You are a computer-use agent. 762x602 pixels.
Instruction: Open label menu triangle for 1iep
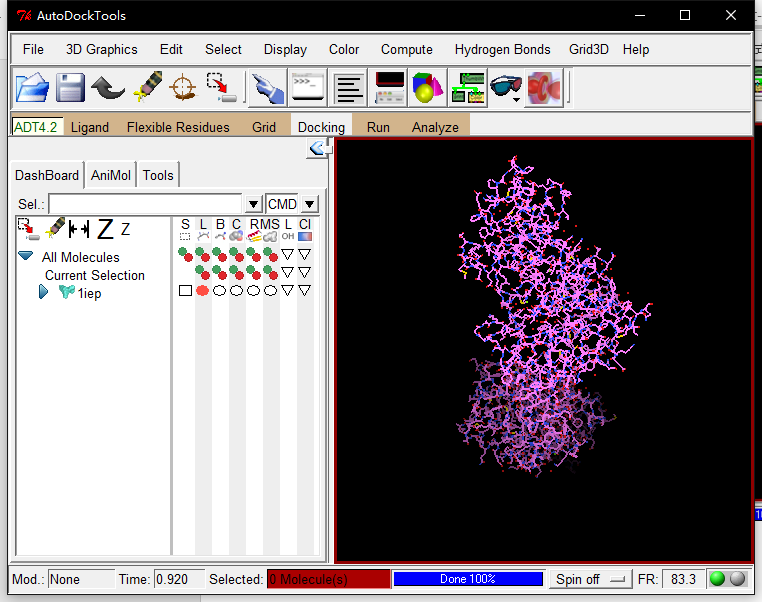pyautogui.click(x=288, y=291)
